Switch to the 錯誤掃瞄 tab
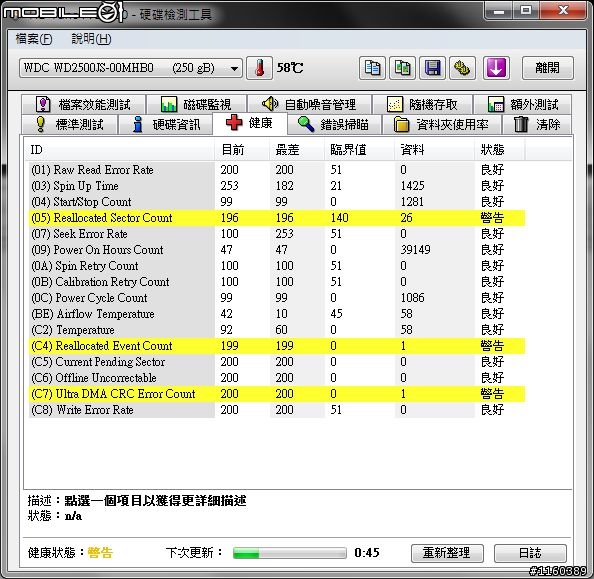Viewport: 594px width, 579px height. 334,124
